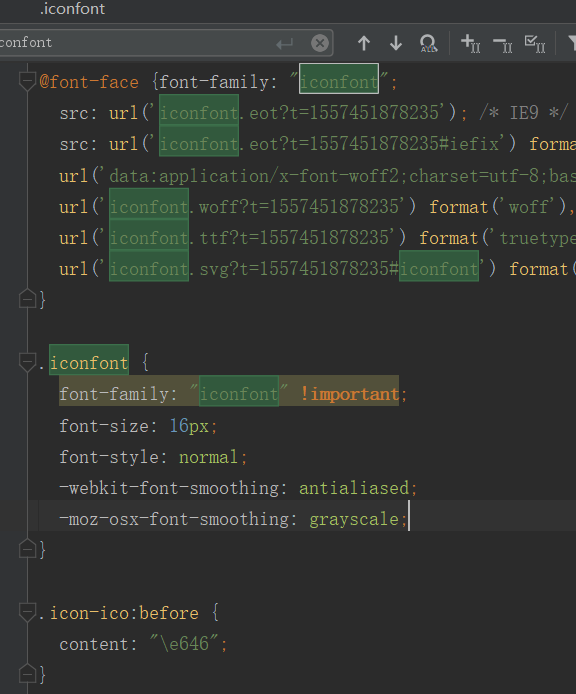Toggle the select all occurrences checkbox icon
The image size is (576, 694).
(535, 44)
